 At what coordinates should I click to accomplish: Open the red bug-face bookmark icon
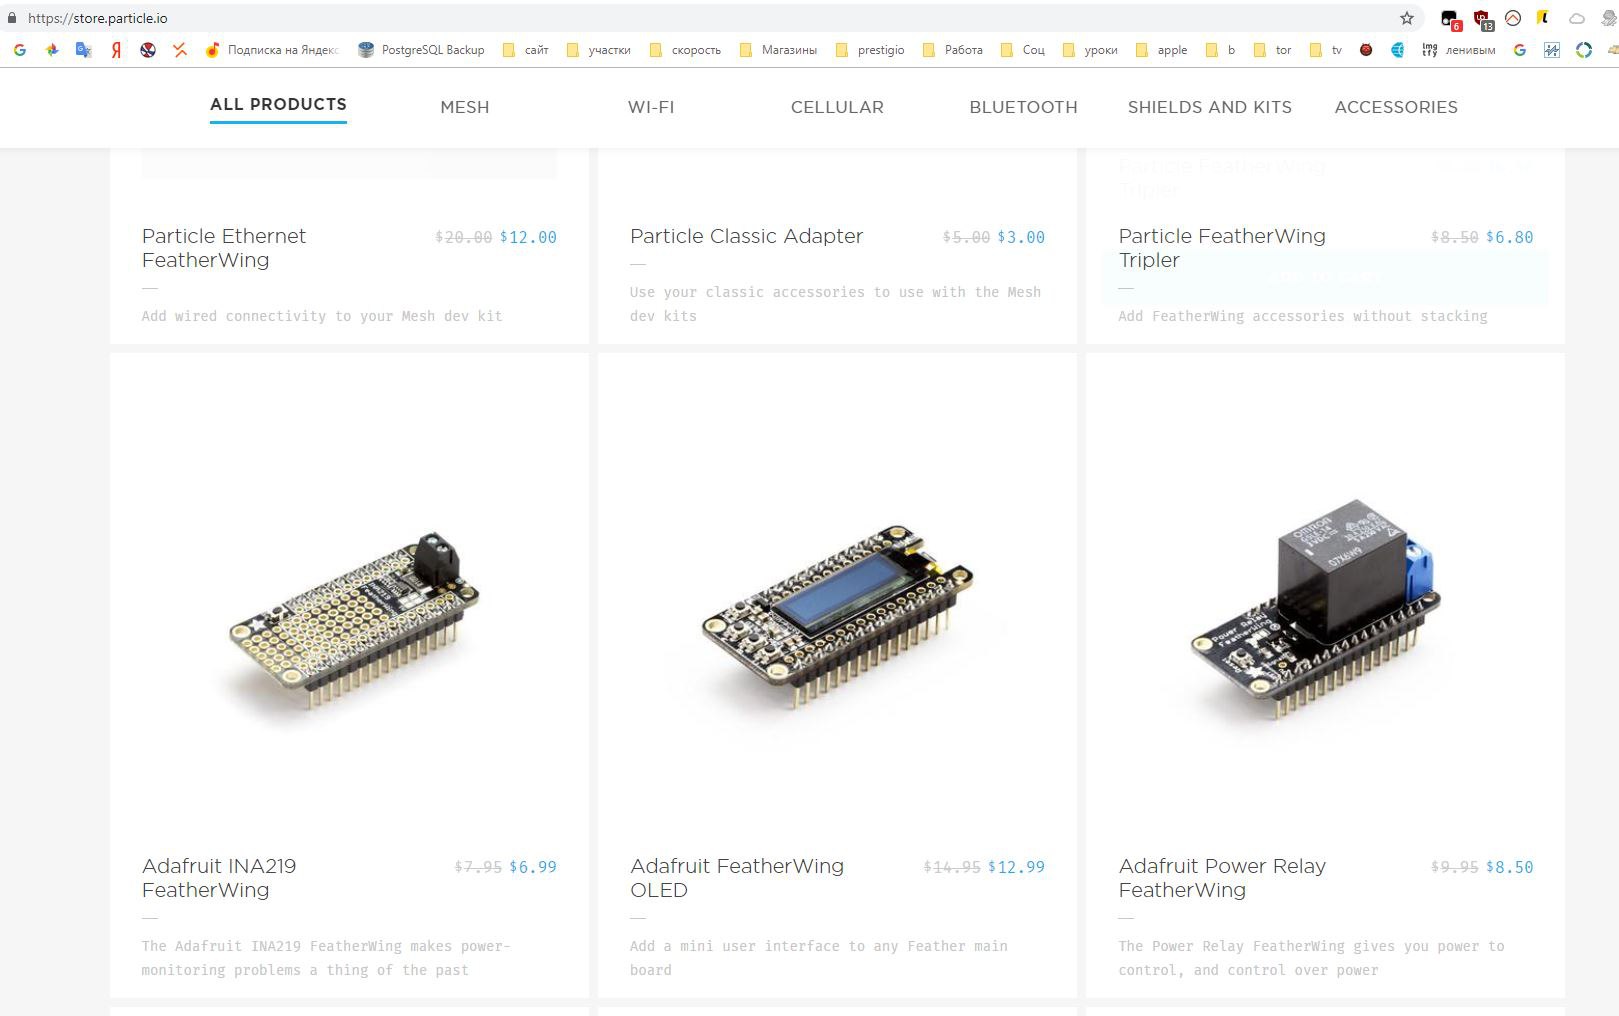pos(1365,49)
